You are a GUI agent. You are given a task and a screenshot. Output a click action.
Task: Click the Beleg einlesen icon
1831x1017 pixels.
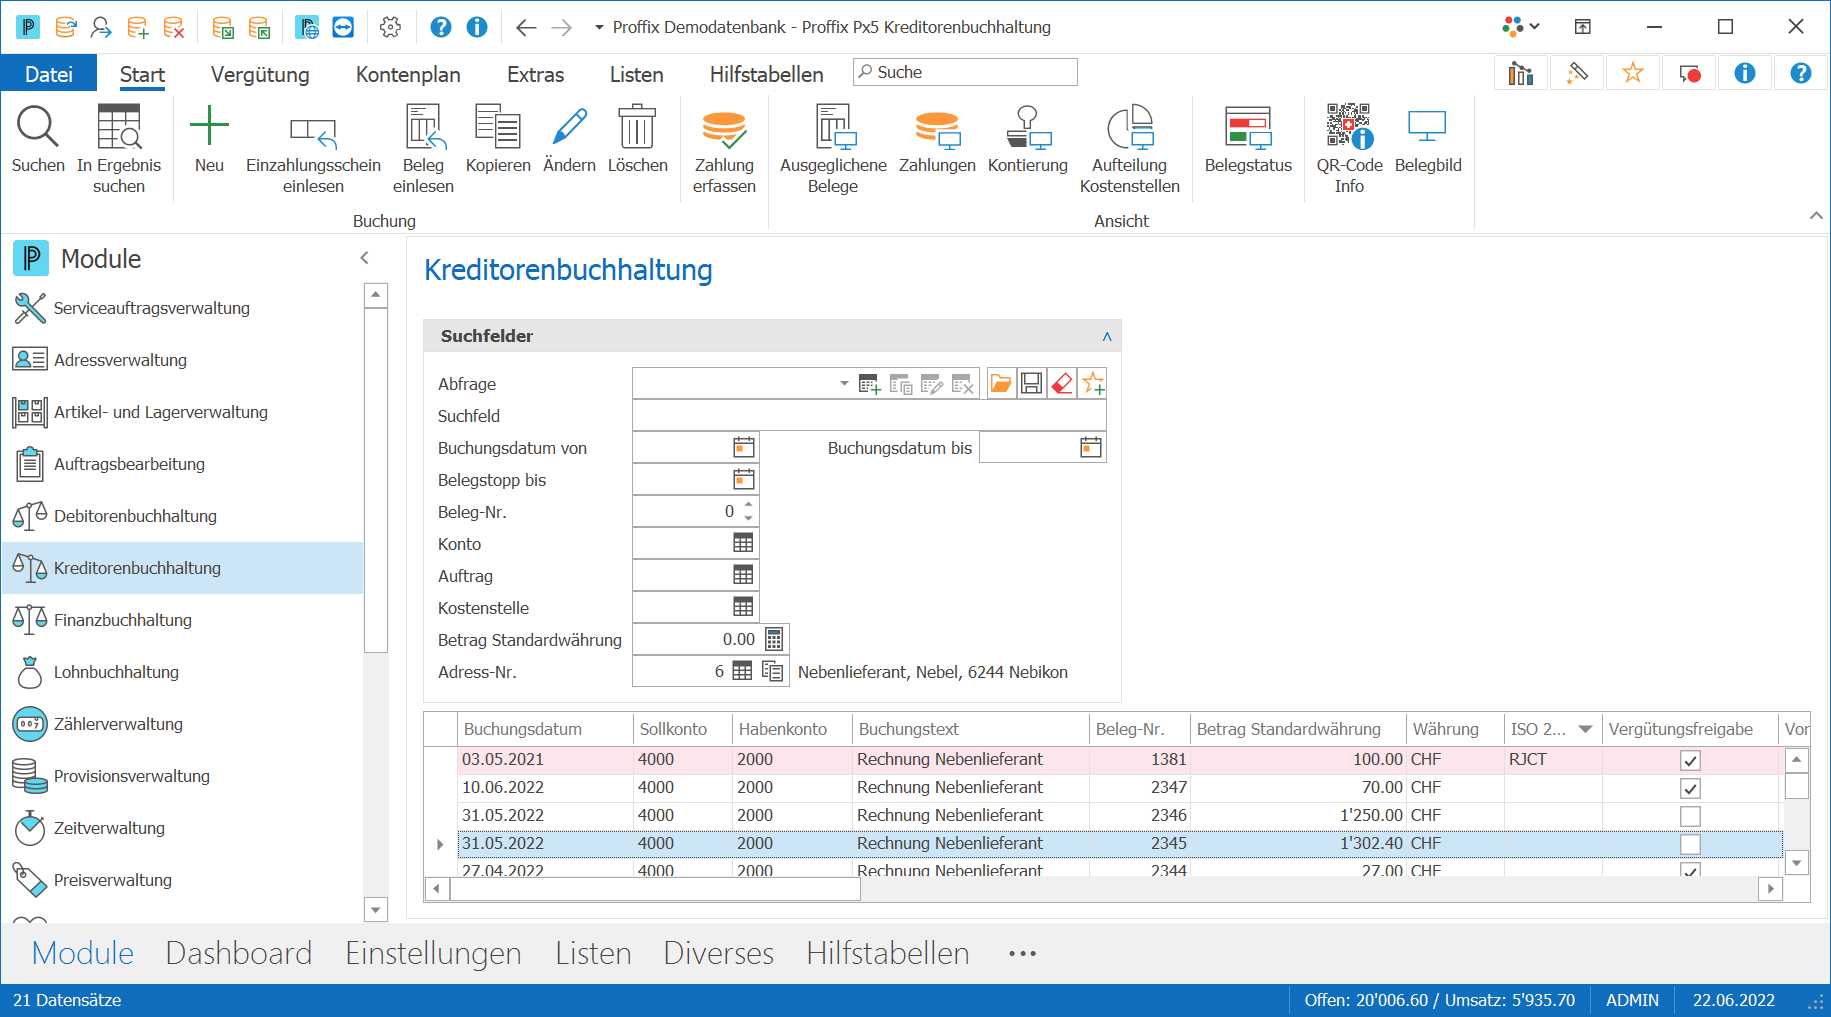click(x=423, y=127)
